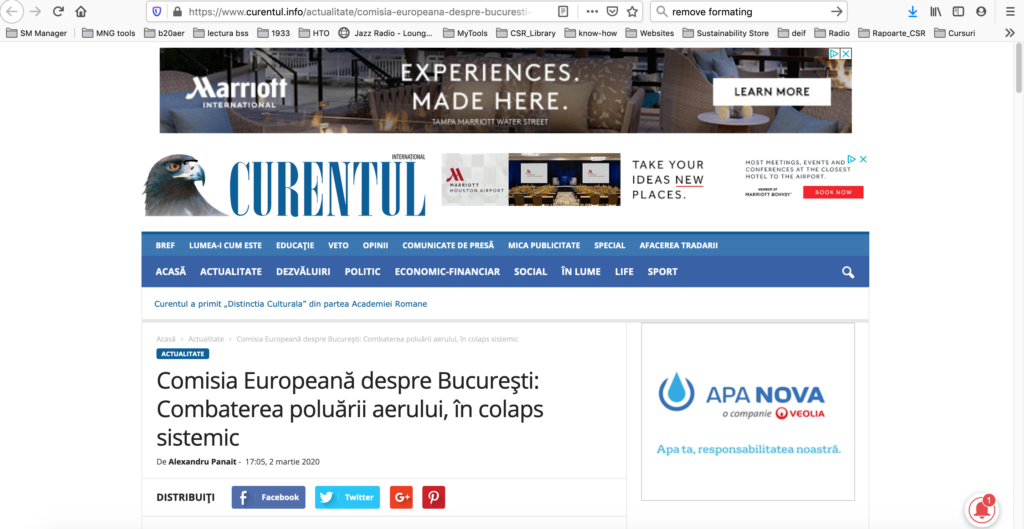Image resolution: width=1024 pixels, height=529 pixels.
Task: Open the EDUCAŢIE section
Action: coord(295,246)
